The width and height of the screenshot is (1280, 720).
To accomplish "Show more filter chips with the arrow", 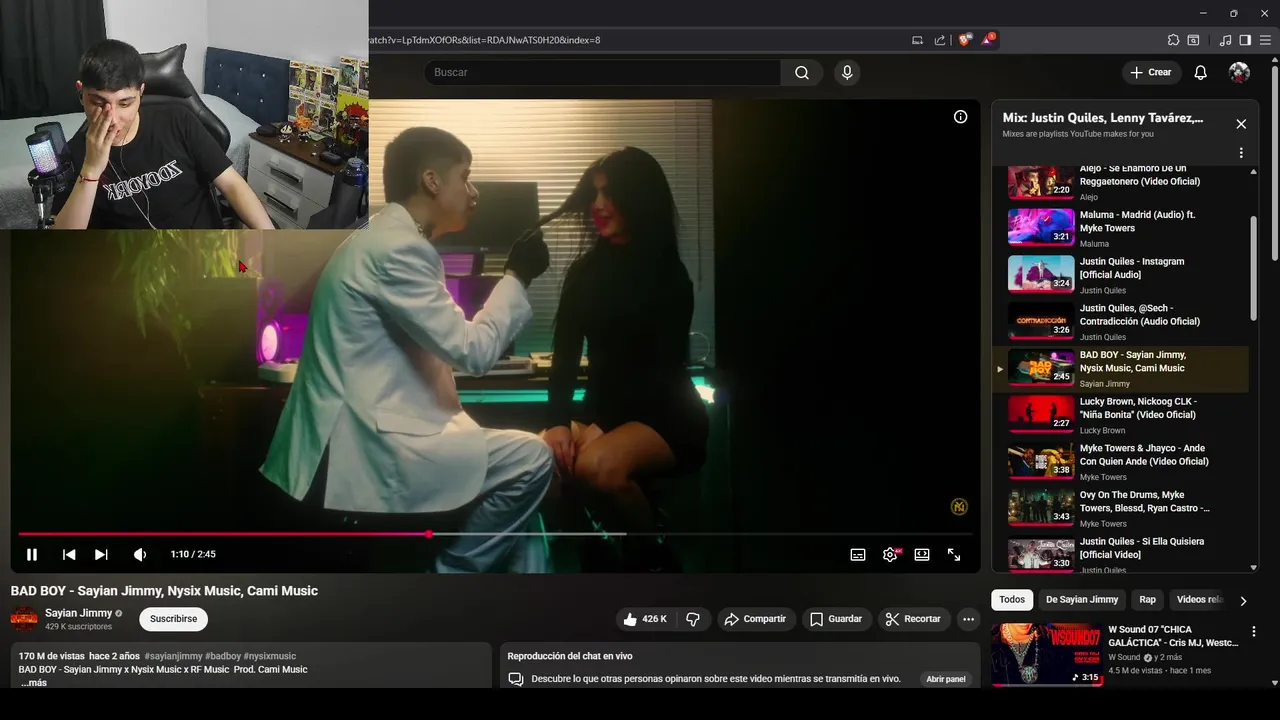I will [x=1243, y=601].
